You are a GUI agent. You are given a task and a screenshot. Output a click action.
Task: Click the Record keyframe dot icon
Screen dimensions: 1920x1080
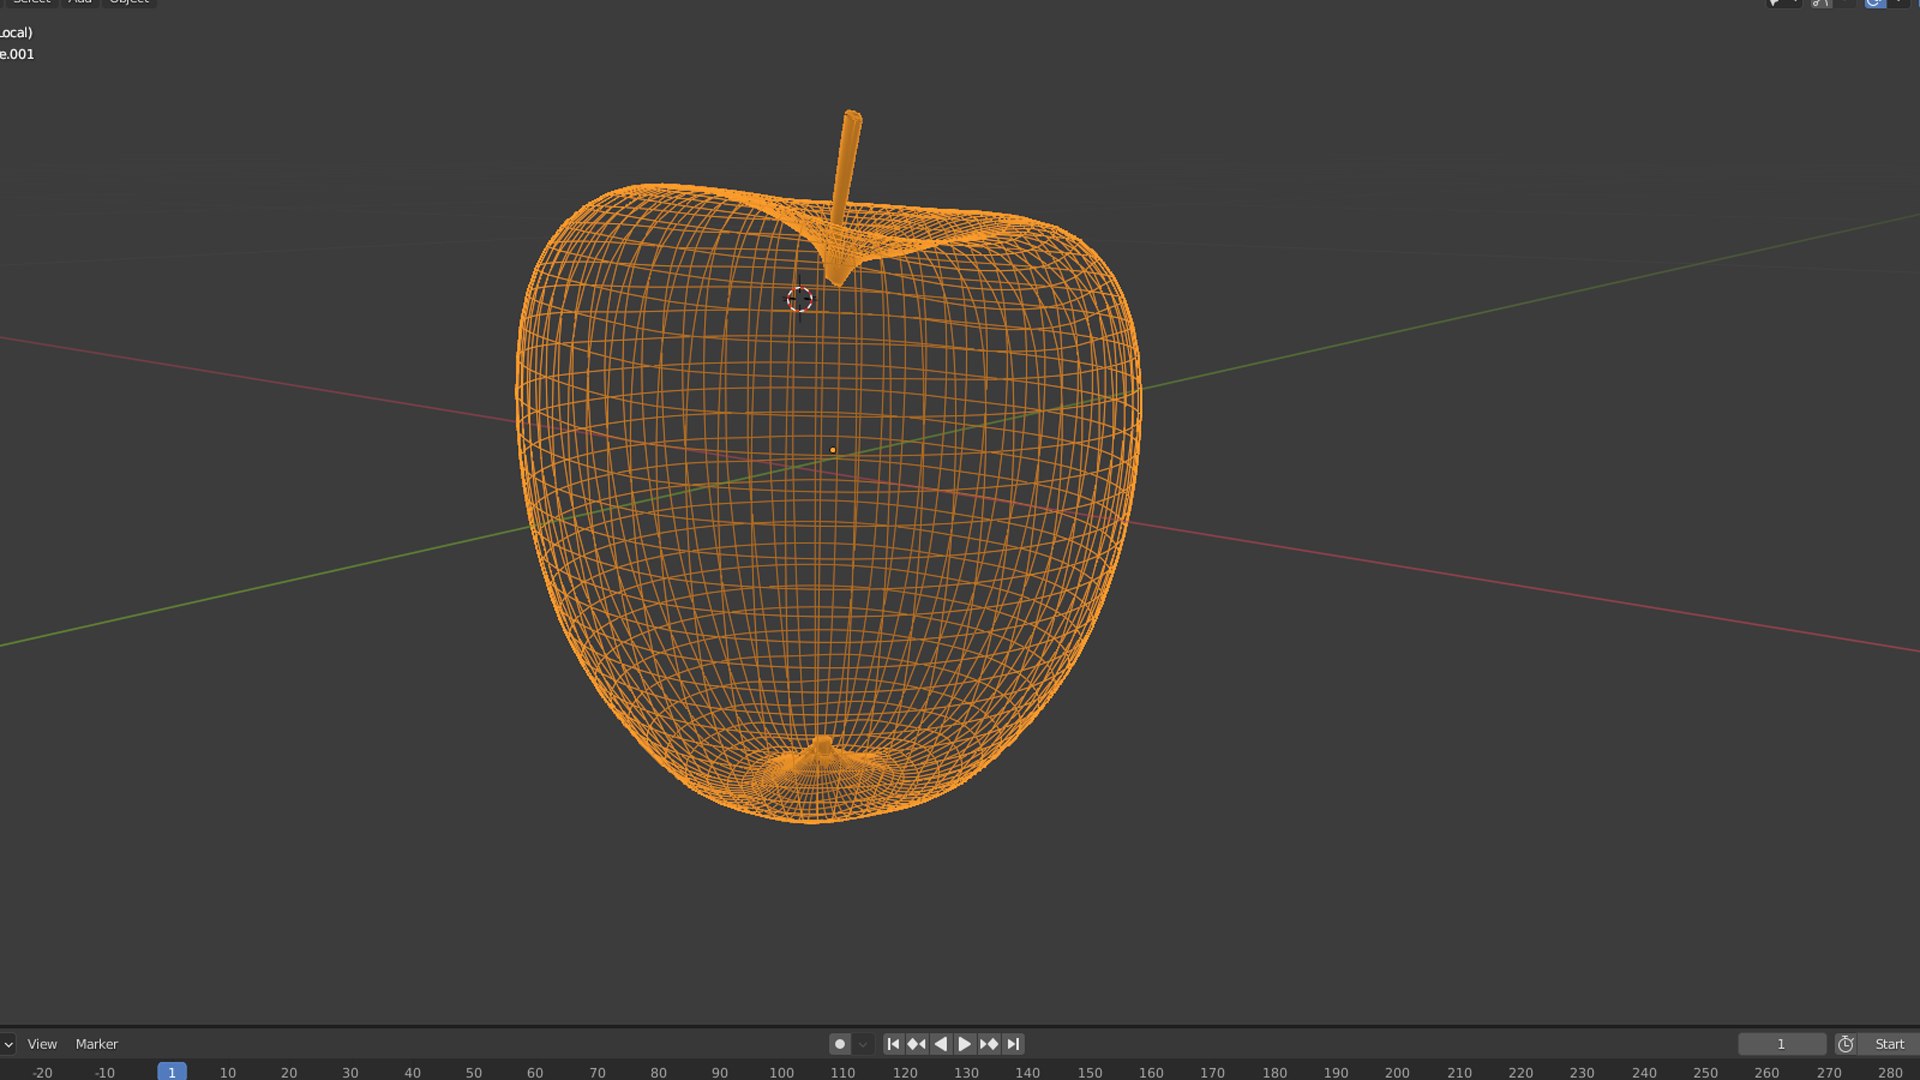click(x=841, y=1043)
